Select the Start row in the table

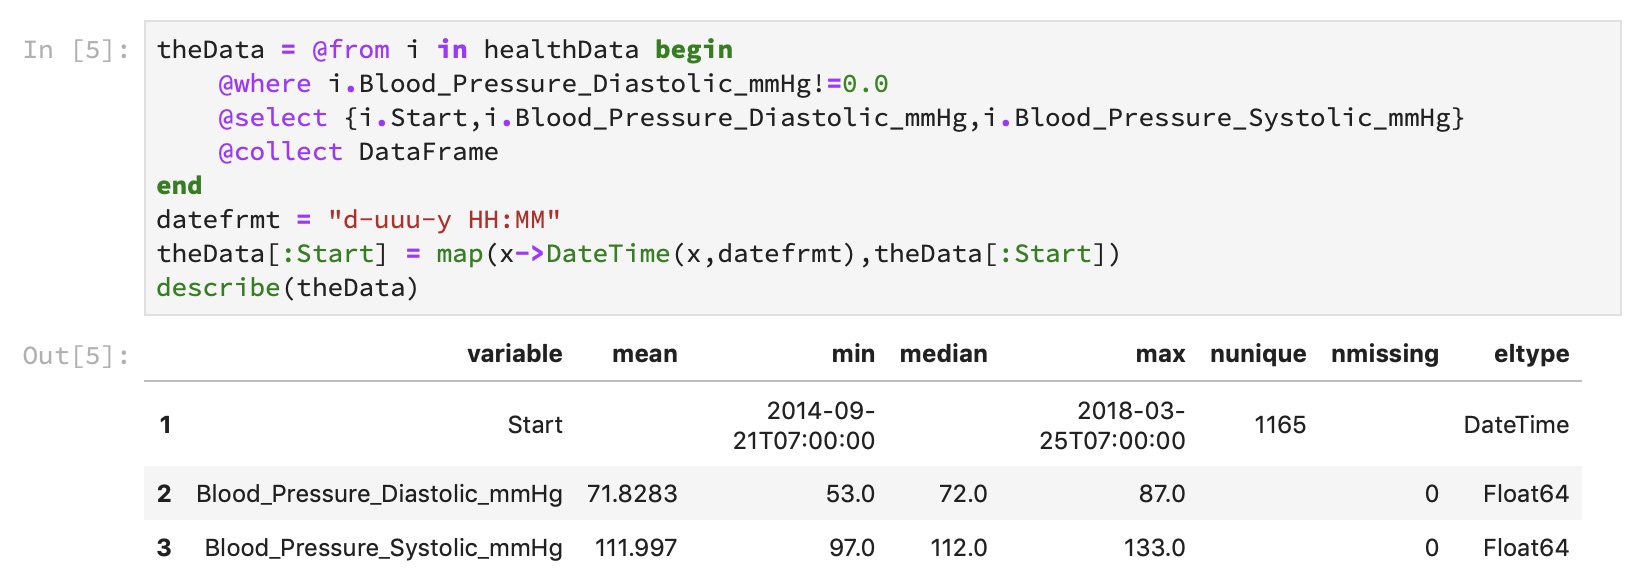tap(863, 425)
